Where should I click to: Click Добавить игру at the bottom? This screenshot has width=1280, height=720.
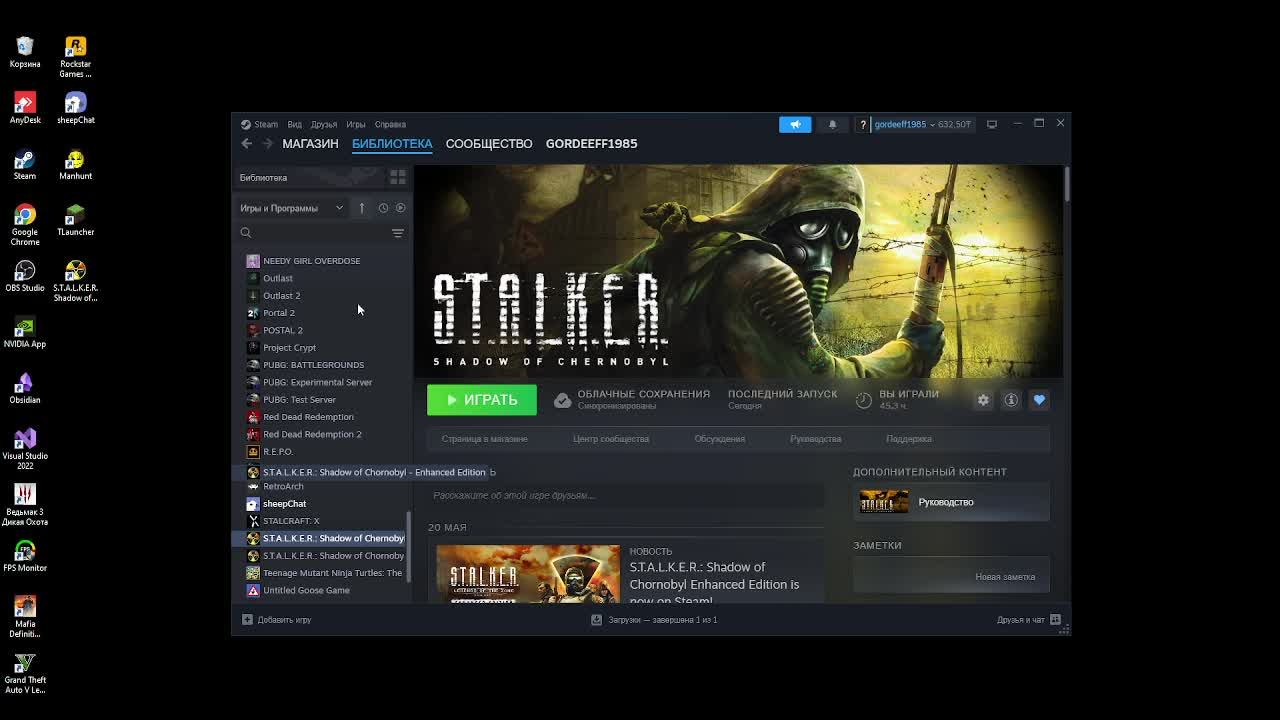coord(277,620)
